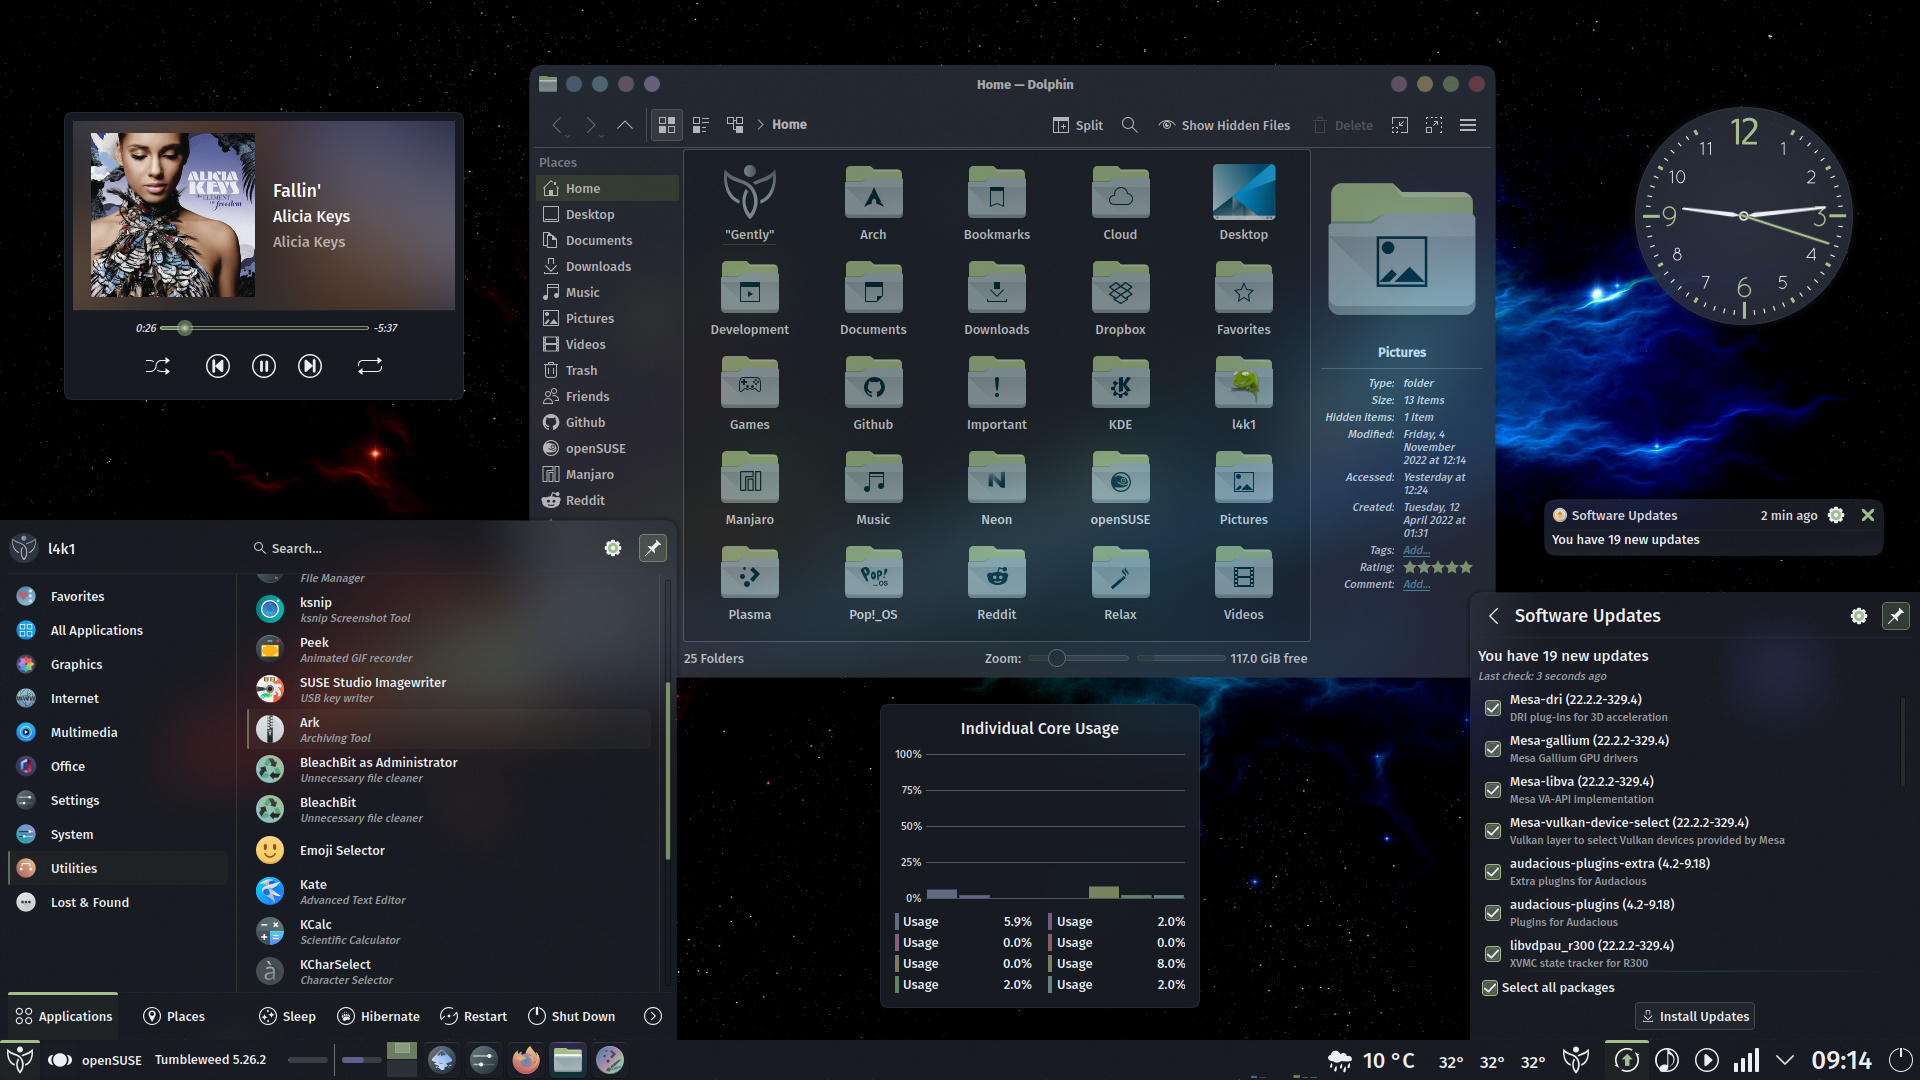Viewport: 1920px width, 1080px height.
Task: Go back from Software Updates panel
Action: pos(1493,616)
